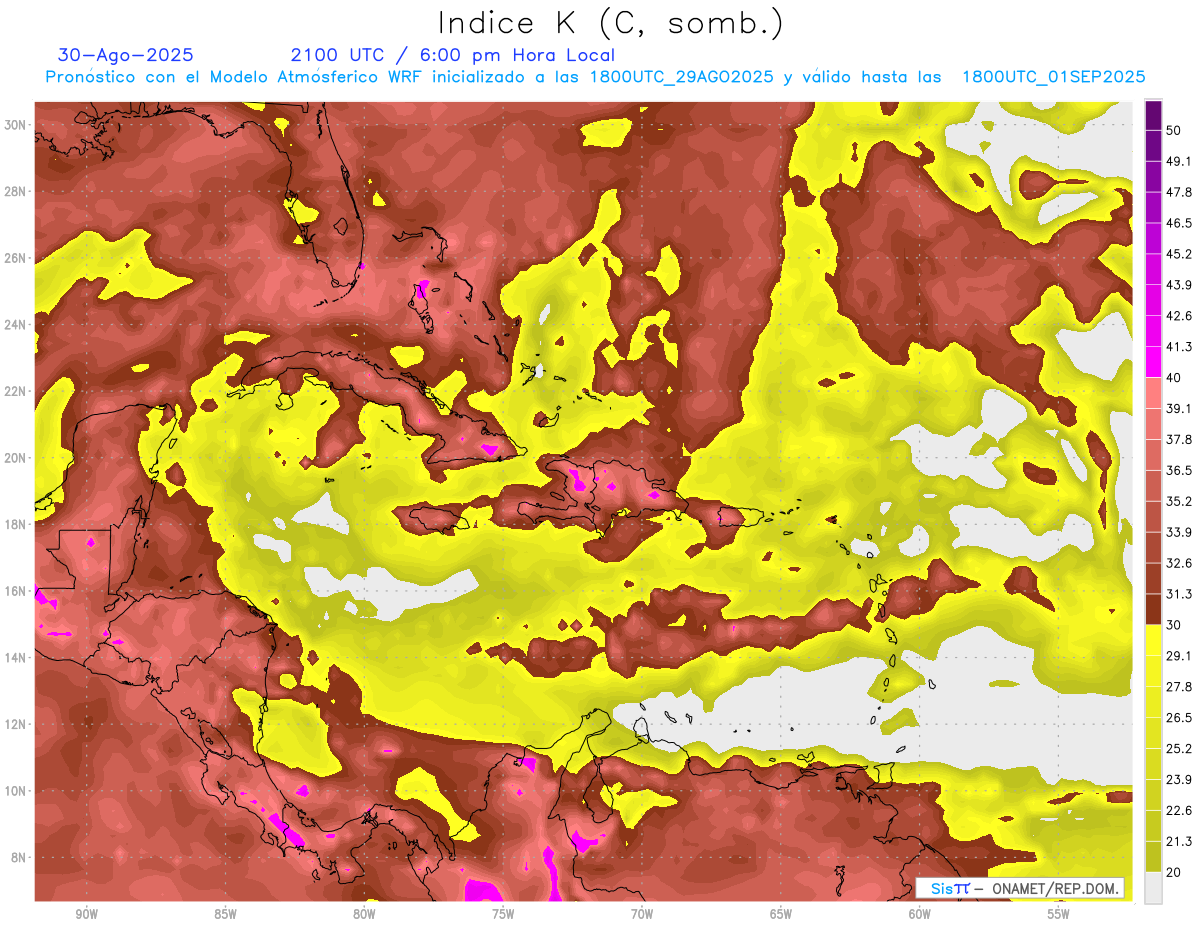
Task: Click the bright yellow legend swatch between 29.1 and 30
Action: click(1153, 641)
